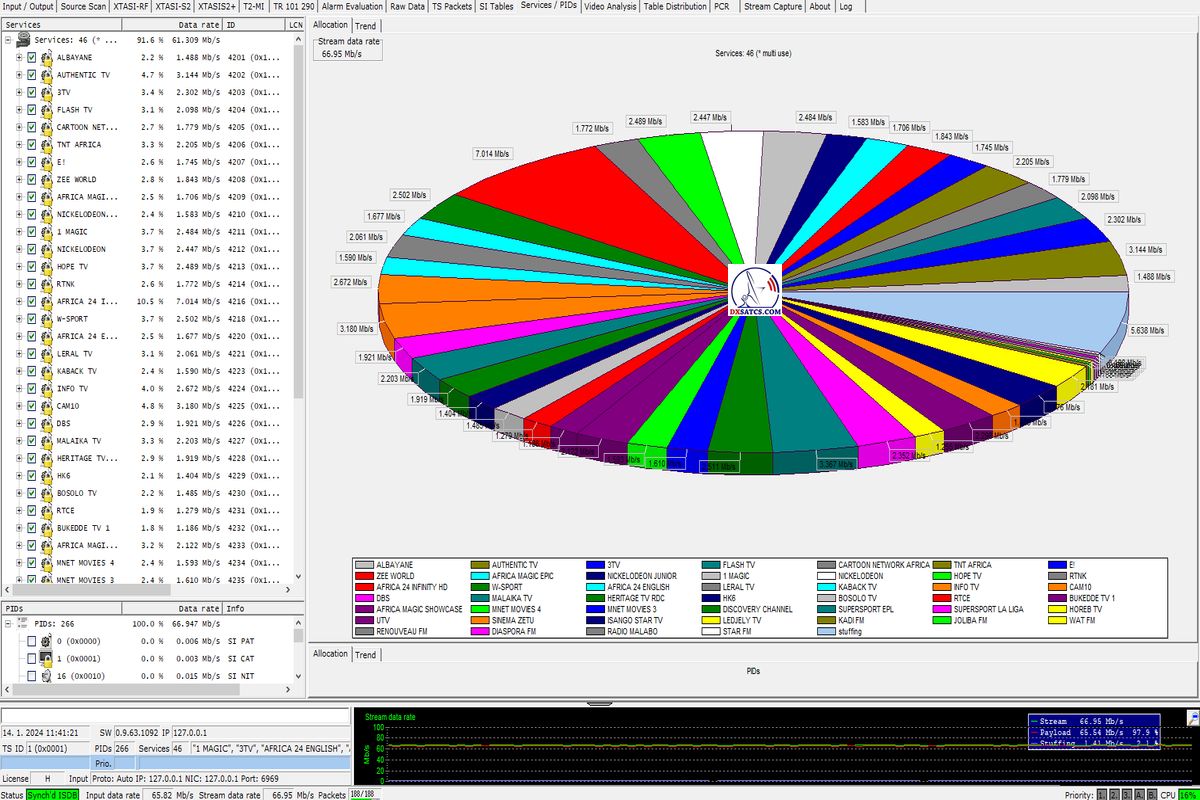The width and height of the screenshot is (1200, 800).
Task: Toggle the ZEE WORLD service checkbox
Action: click(x=32, y=180)
